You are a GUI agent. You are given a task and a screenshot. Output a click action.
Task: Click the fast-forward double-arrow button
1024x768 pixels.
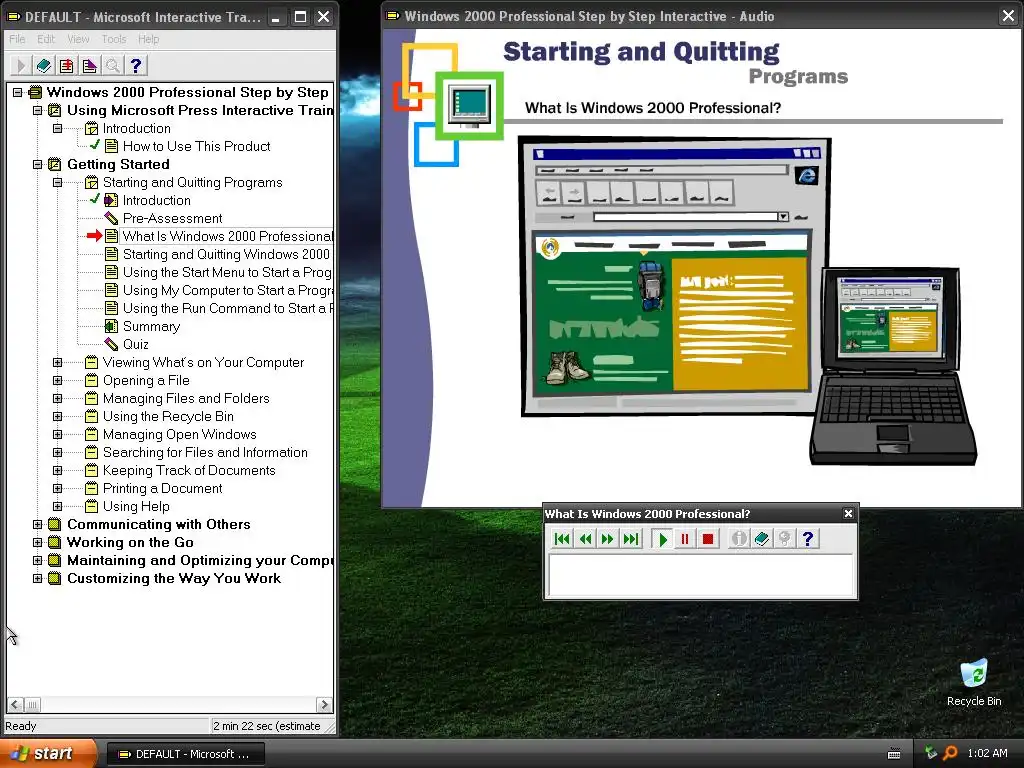pyautogui.click(x=607, y=539)
